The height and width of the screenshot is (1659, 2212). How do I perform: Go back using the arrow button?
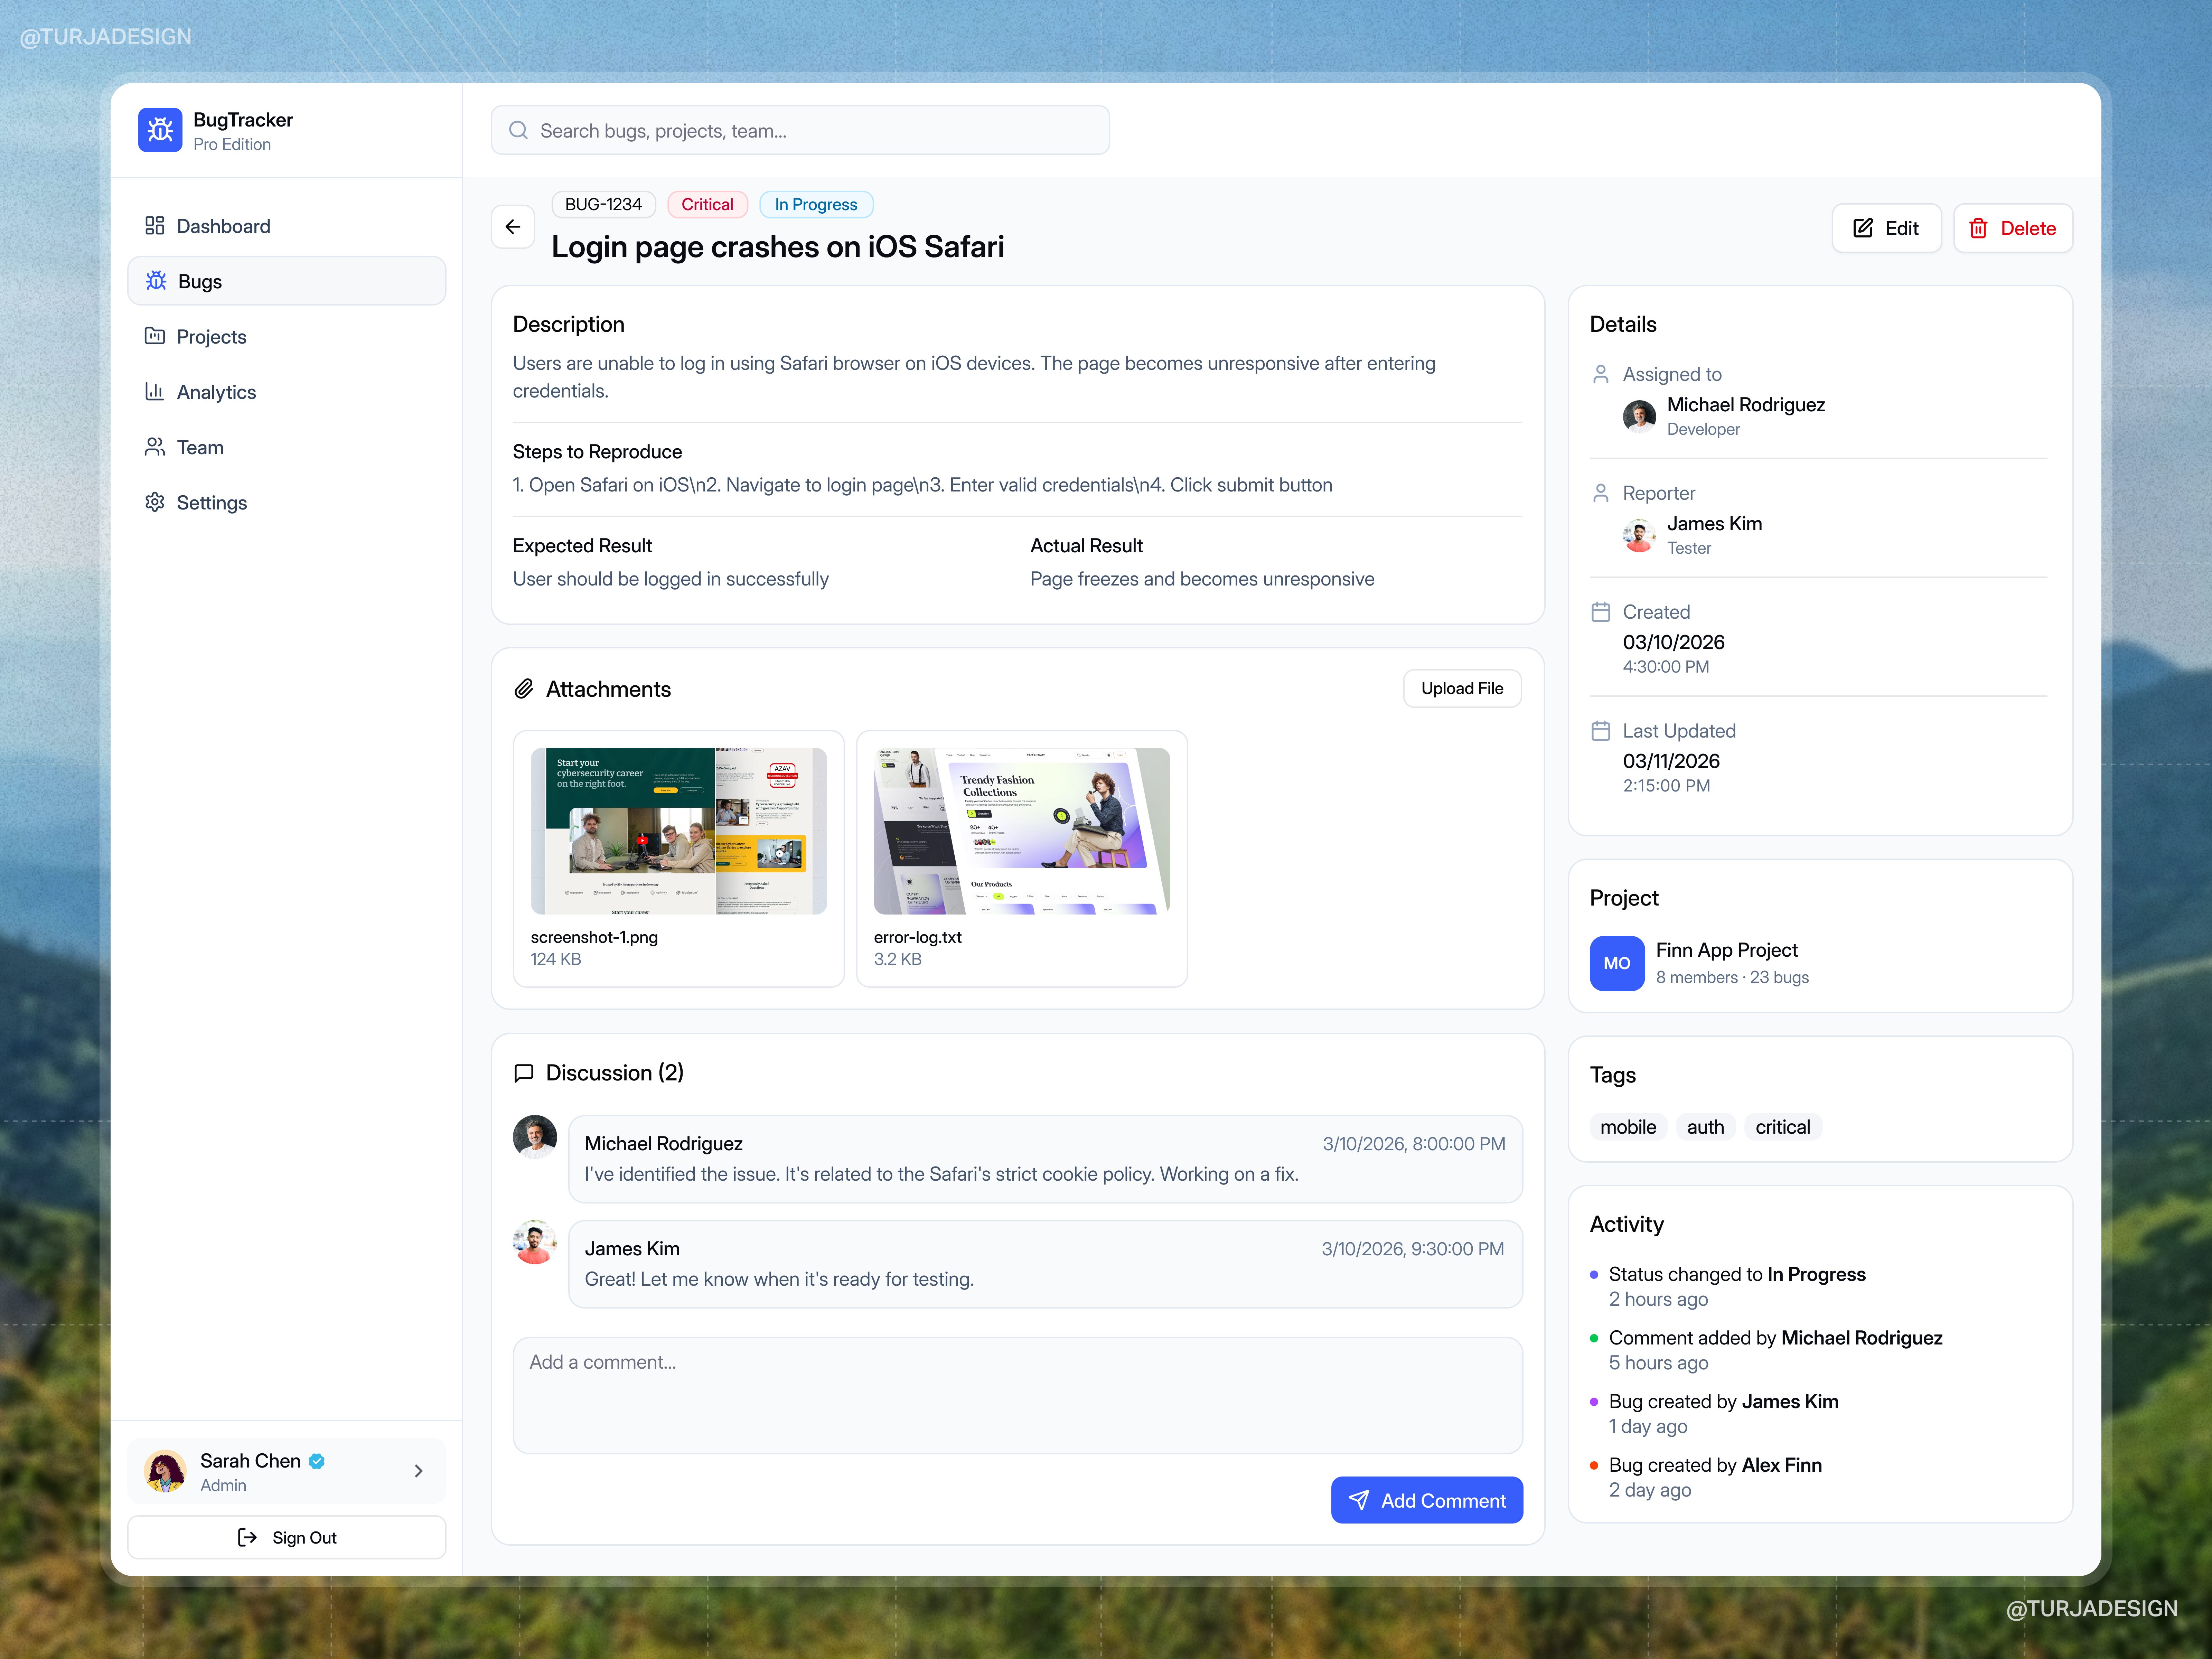pyautogui.click(x=513, y=227)
